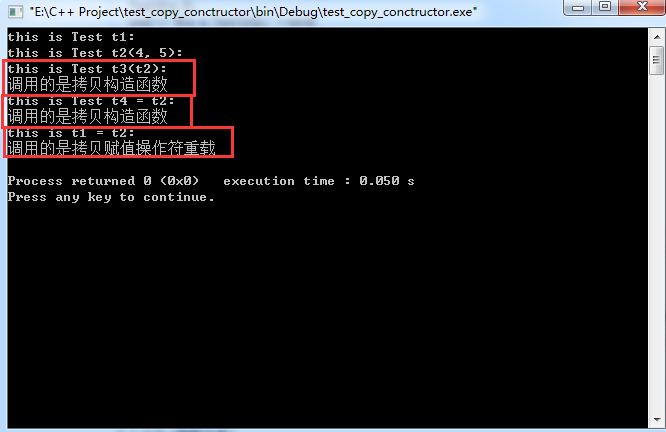This screenshot has height=432, width=666.
Task: Click 拷贝构造函数 text below the t4 = t2 line
Action: tap(120, 116)
